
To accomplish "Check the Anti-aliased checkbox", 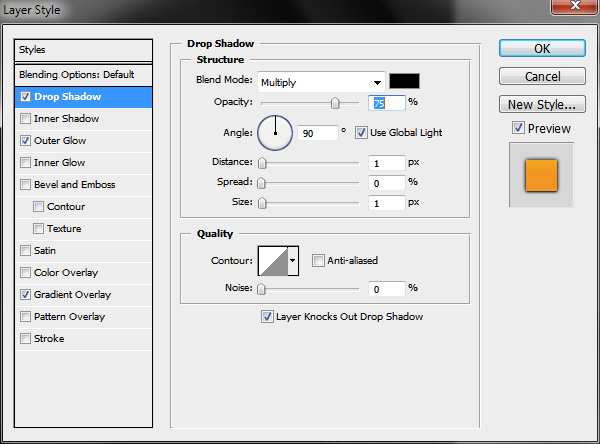I will (318, 261).
